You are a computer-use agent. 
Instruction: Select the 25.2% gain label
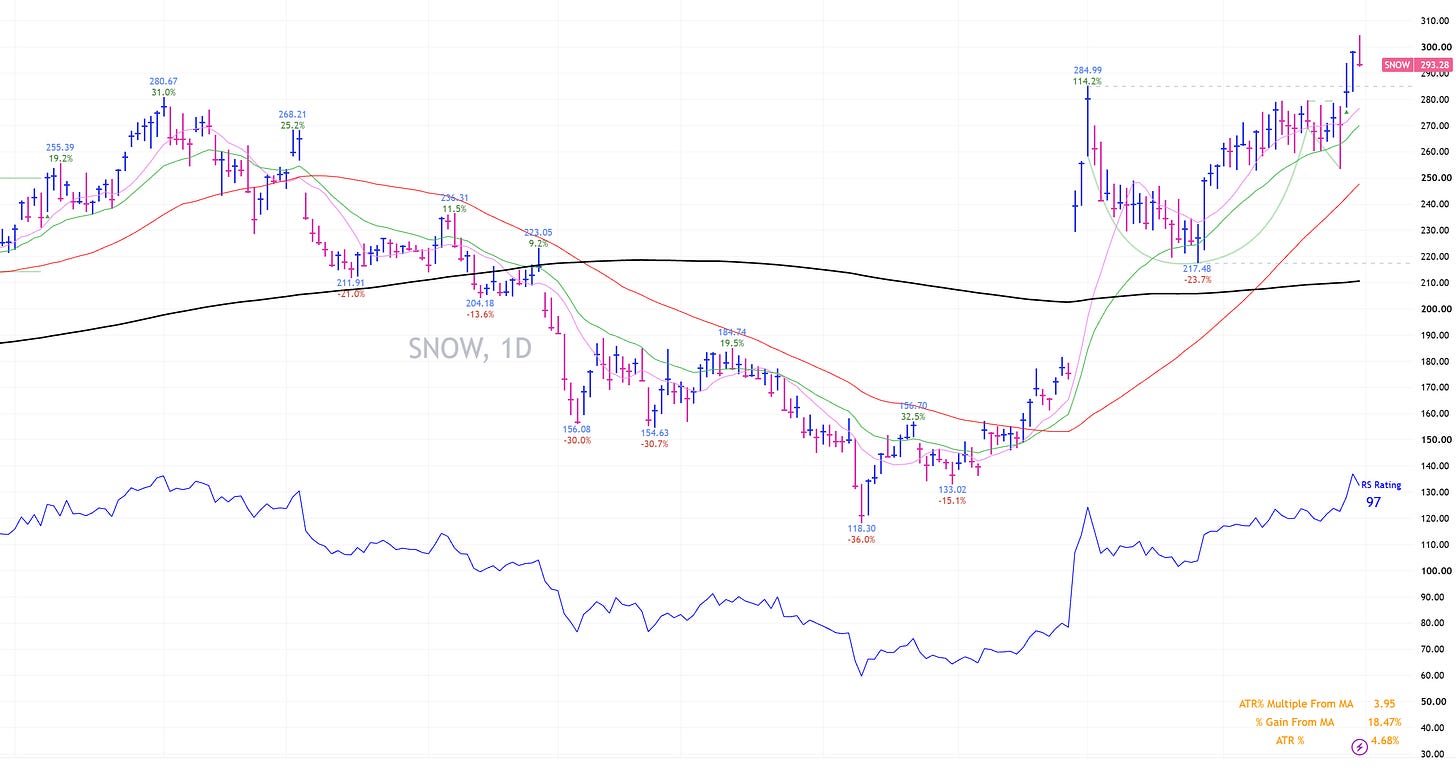pyautogui.click(x=292, y=126)
